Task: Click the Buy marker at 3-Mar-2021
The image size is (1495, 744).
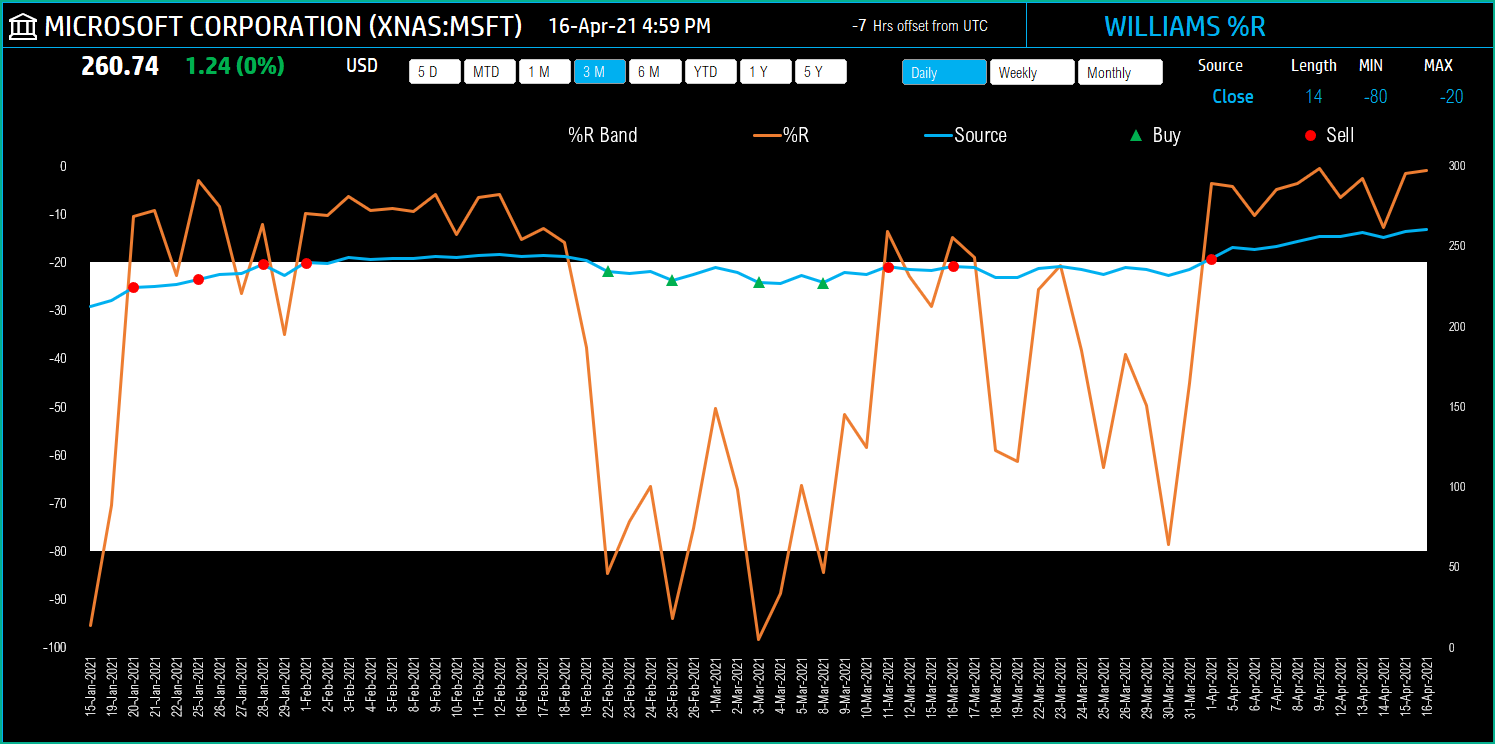Action: click(x=758, y=282)
